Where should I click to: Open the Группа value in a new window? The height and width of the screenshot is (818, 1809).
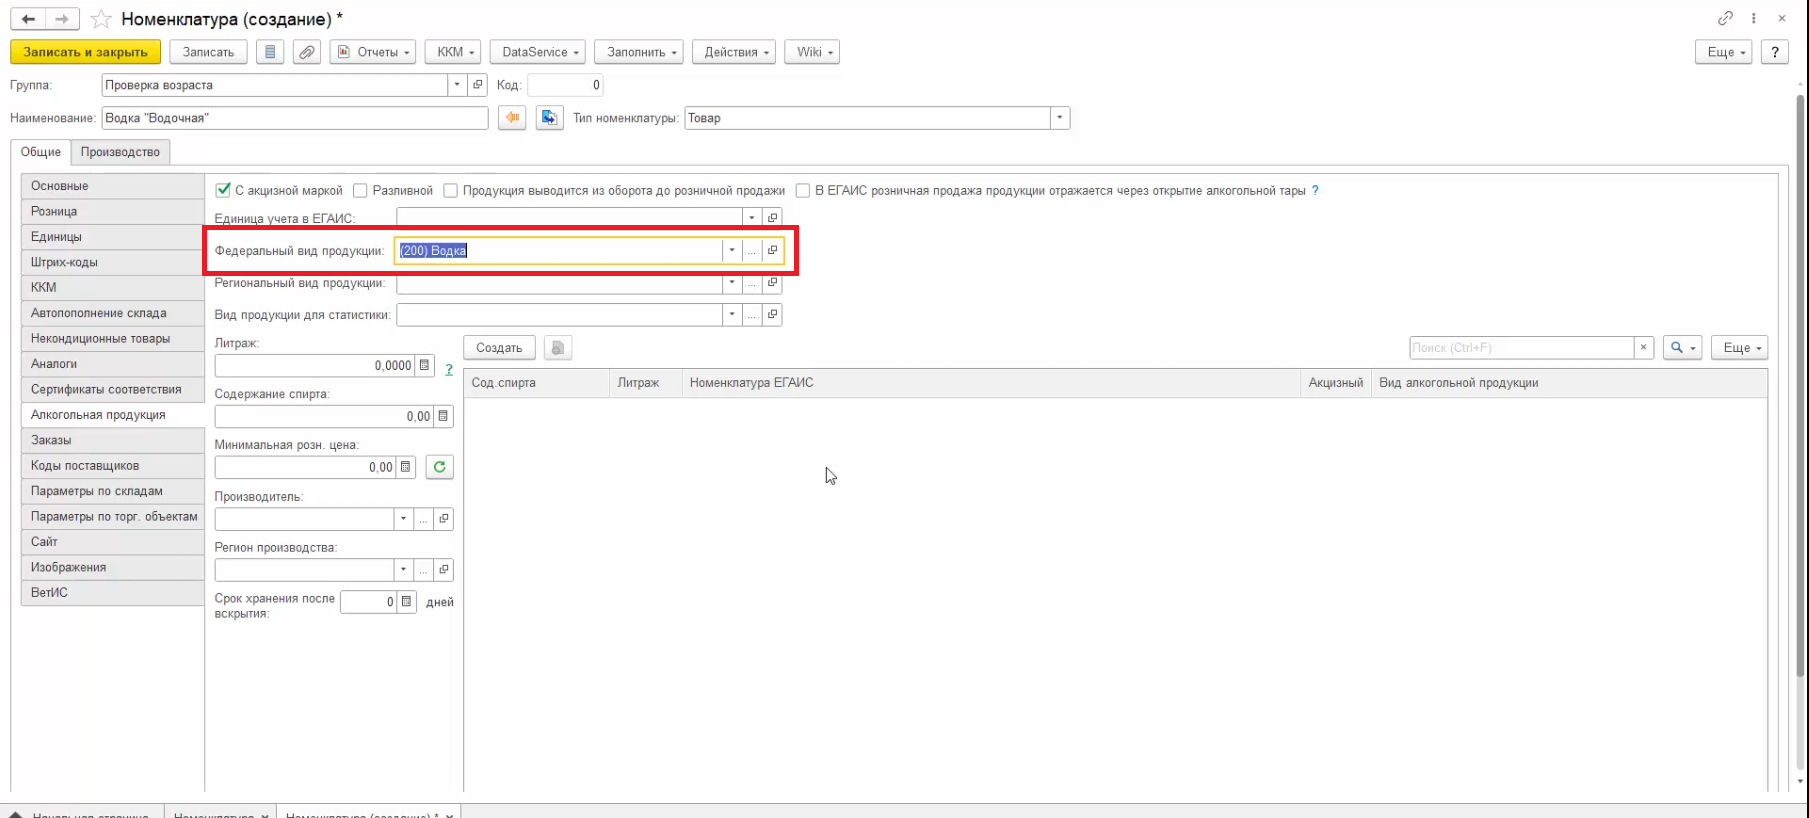(478, 85)
